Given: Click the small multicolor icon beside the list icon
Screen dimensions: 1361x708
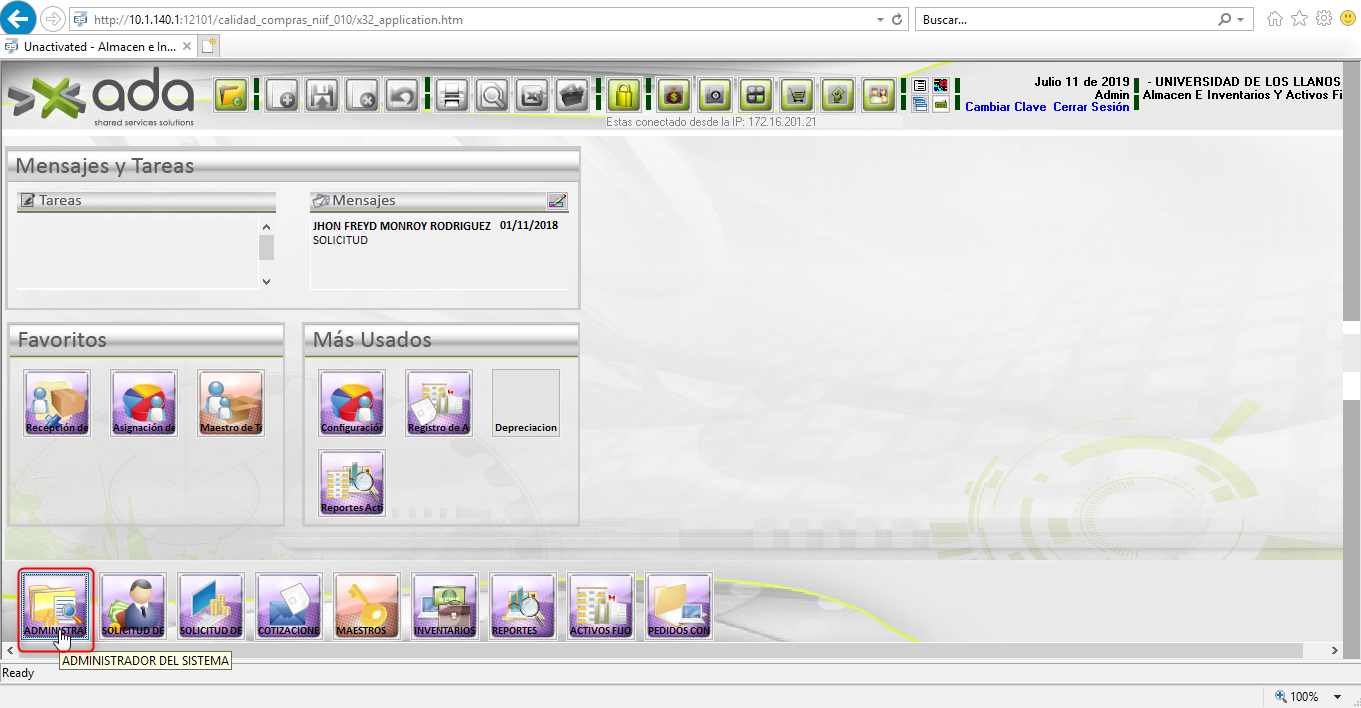Looking at the screenshot, I should pos(941,86).
